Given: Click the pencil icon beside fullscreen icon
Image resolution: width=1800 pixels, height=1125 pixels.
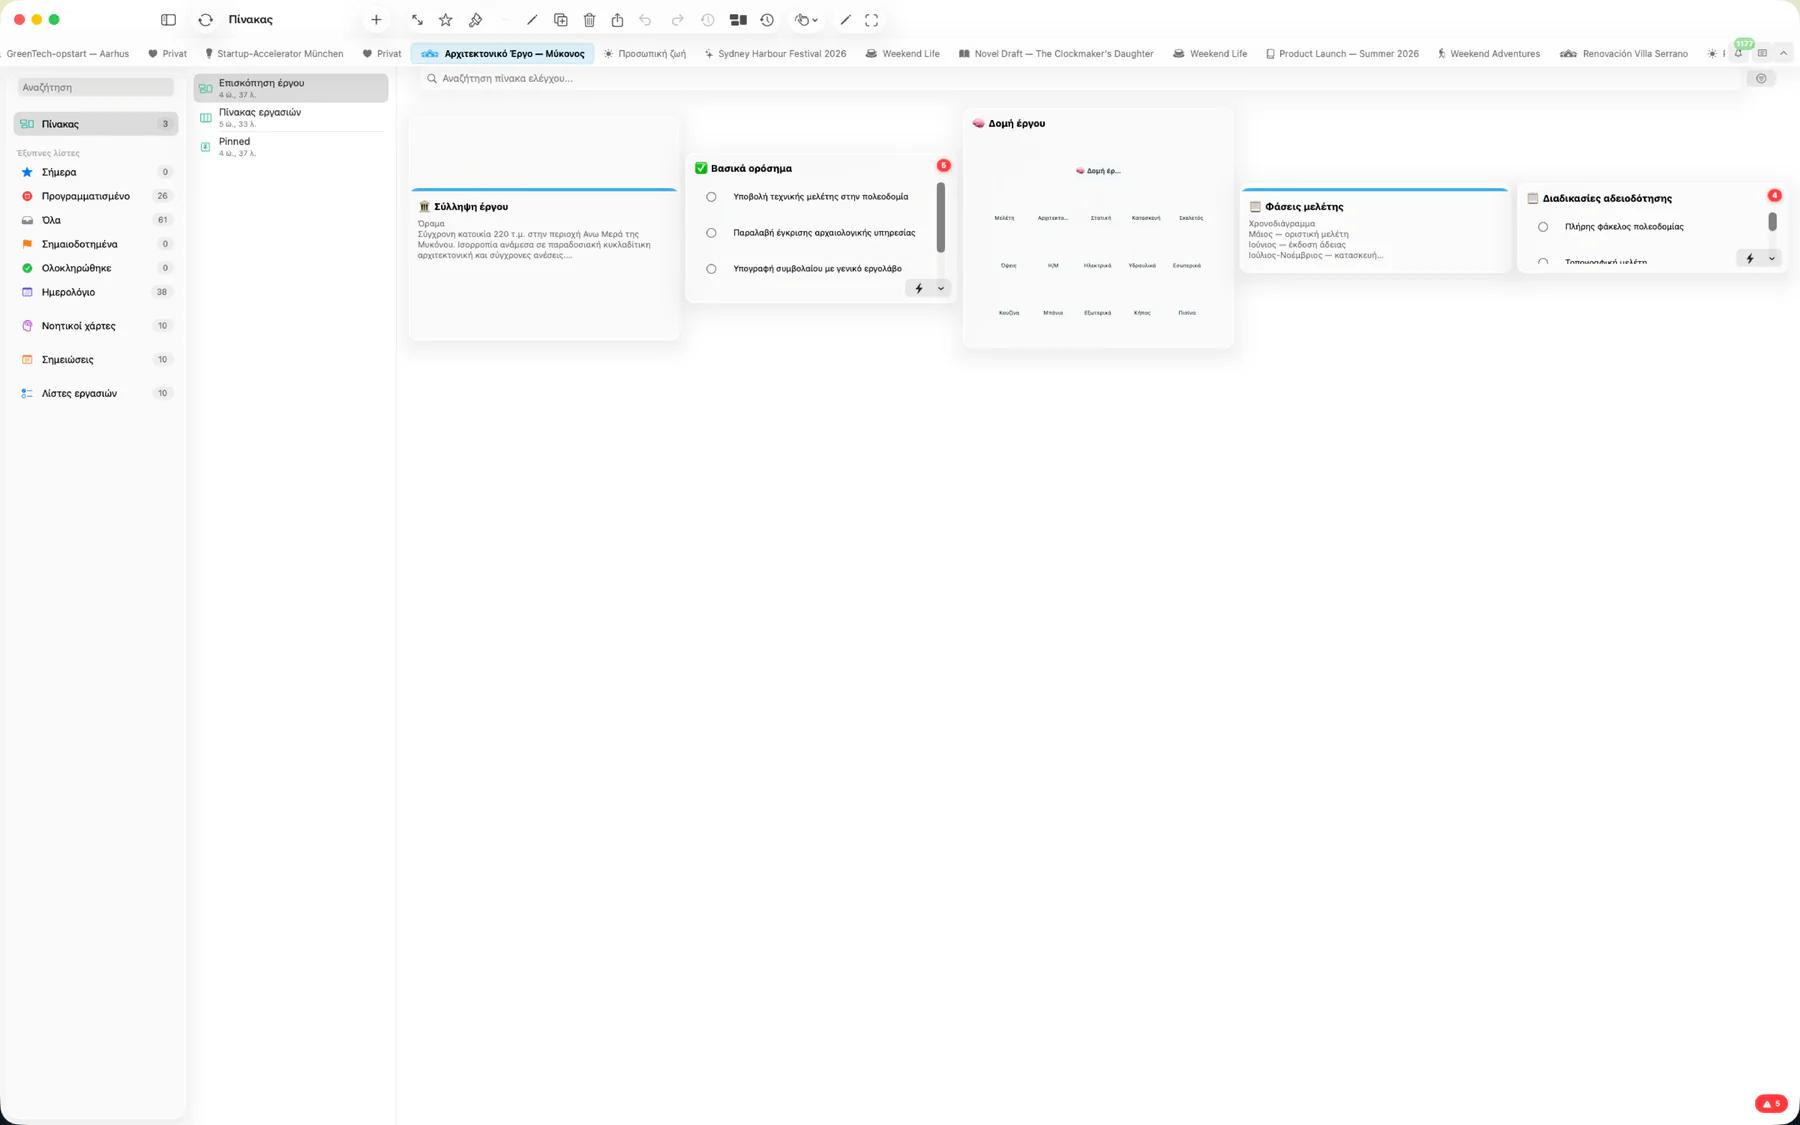Looking at the screenshot, I should click(845, 20).
